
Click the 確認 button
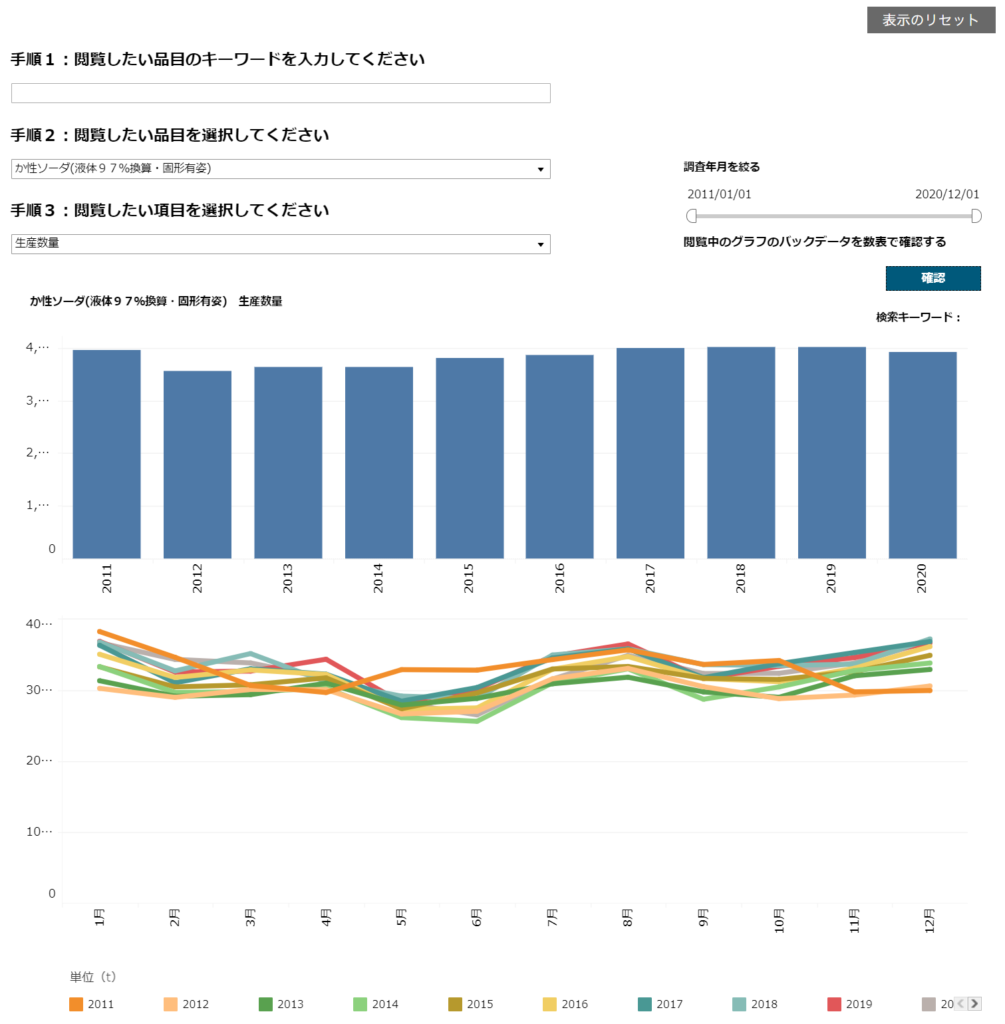coord(933,278)
